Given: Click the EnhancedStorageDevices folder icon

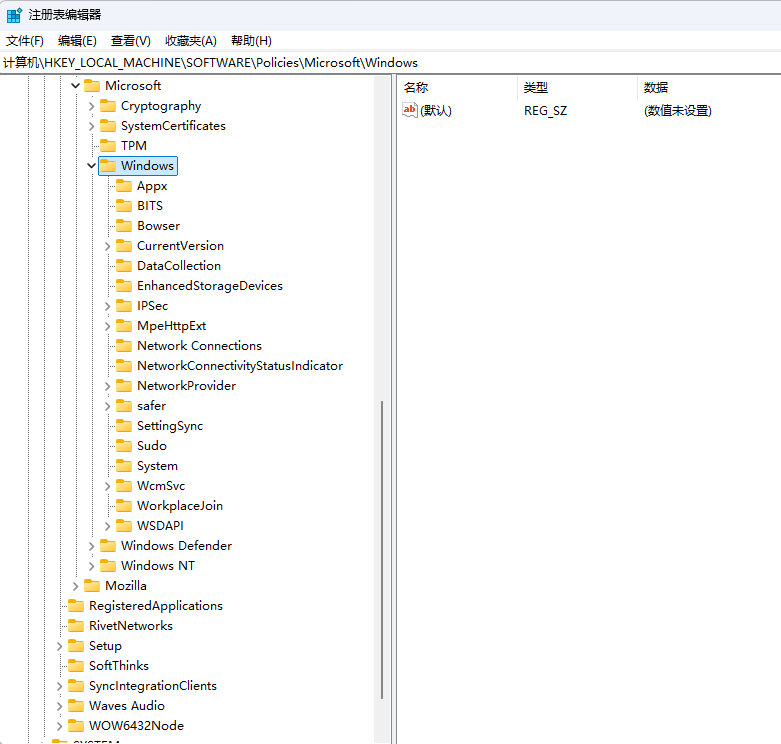Looking at the screenshot, I should pyautogui.click(x=124, y=285).
